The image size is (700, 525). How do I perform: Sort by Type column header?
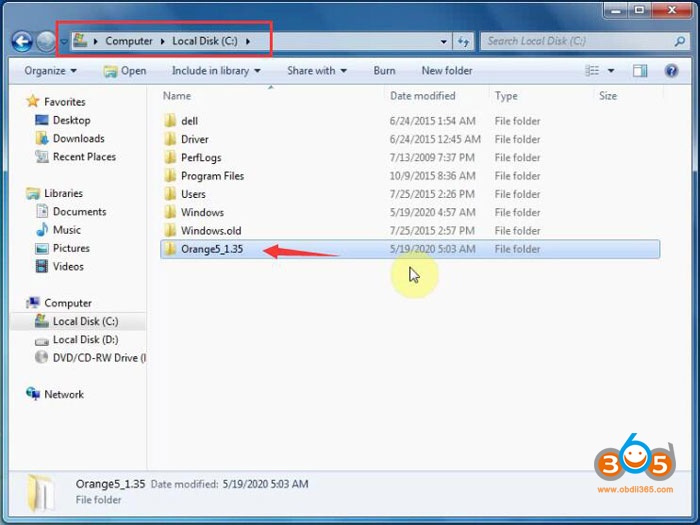[506, 96]
